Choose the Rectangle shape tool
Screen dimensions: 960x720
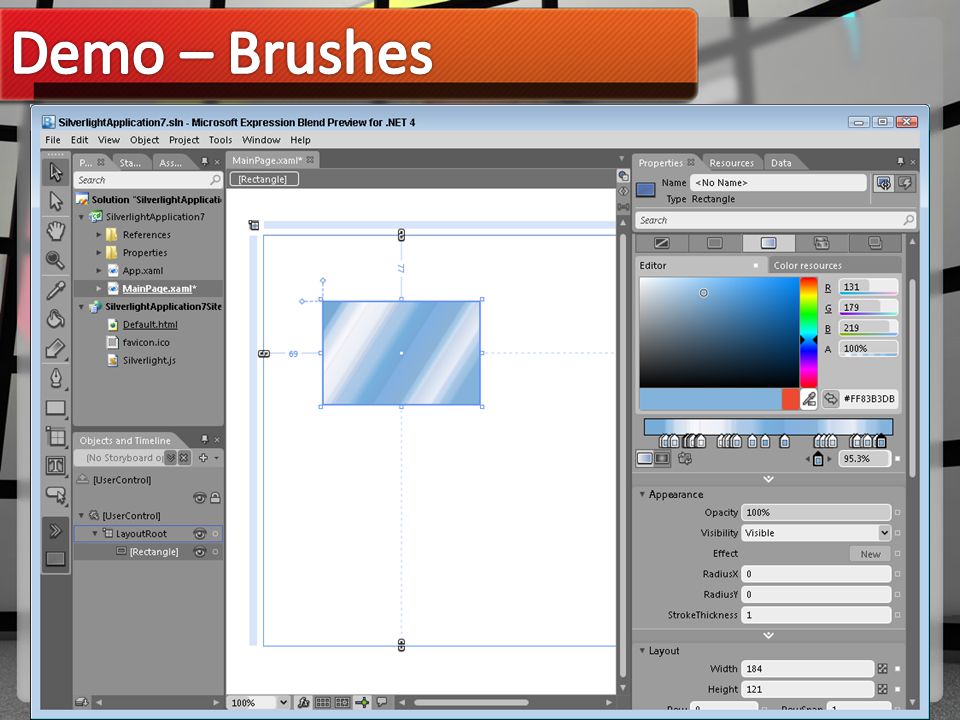click(56, 408)
